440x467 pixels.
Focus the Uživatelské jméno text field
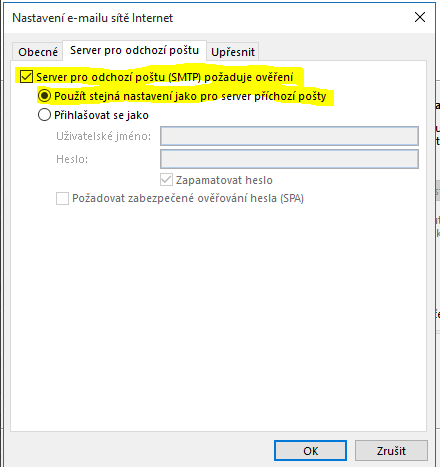[x=289, y=136]
